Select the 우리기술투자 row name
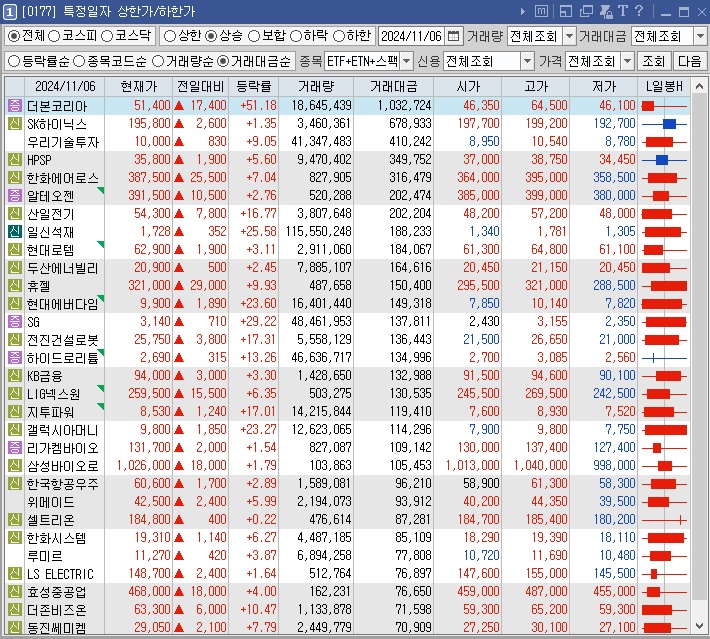710x639 pixels. point(63,142)
